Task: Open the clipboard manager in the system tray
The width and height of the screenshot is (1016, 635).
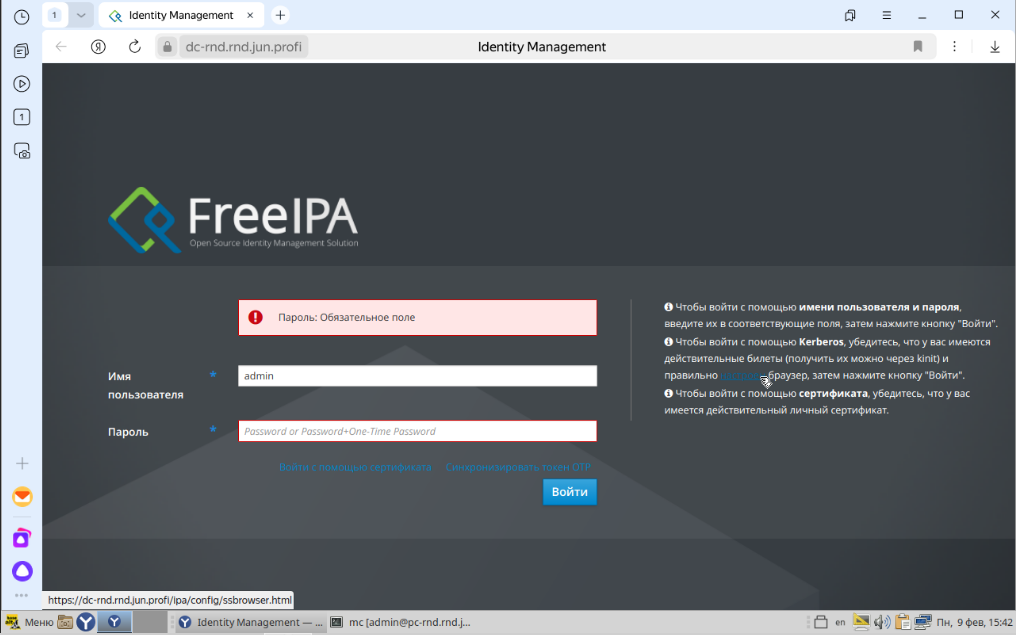Action: (x=903, y=621)
